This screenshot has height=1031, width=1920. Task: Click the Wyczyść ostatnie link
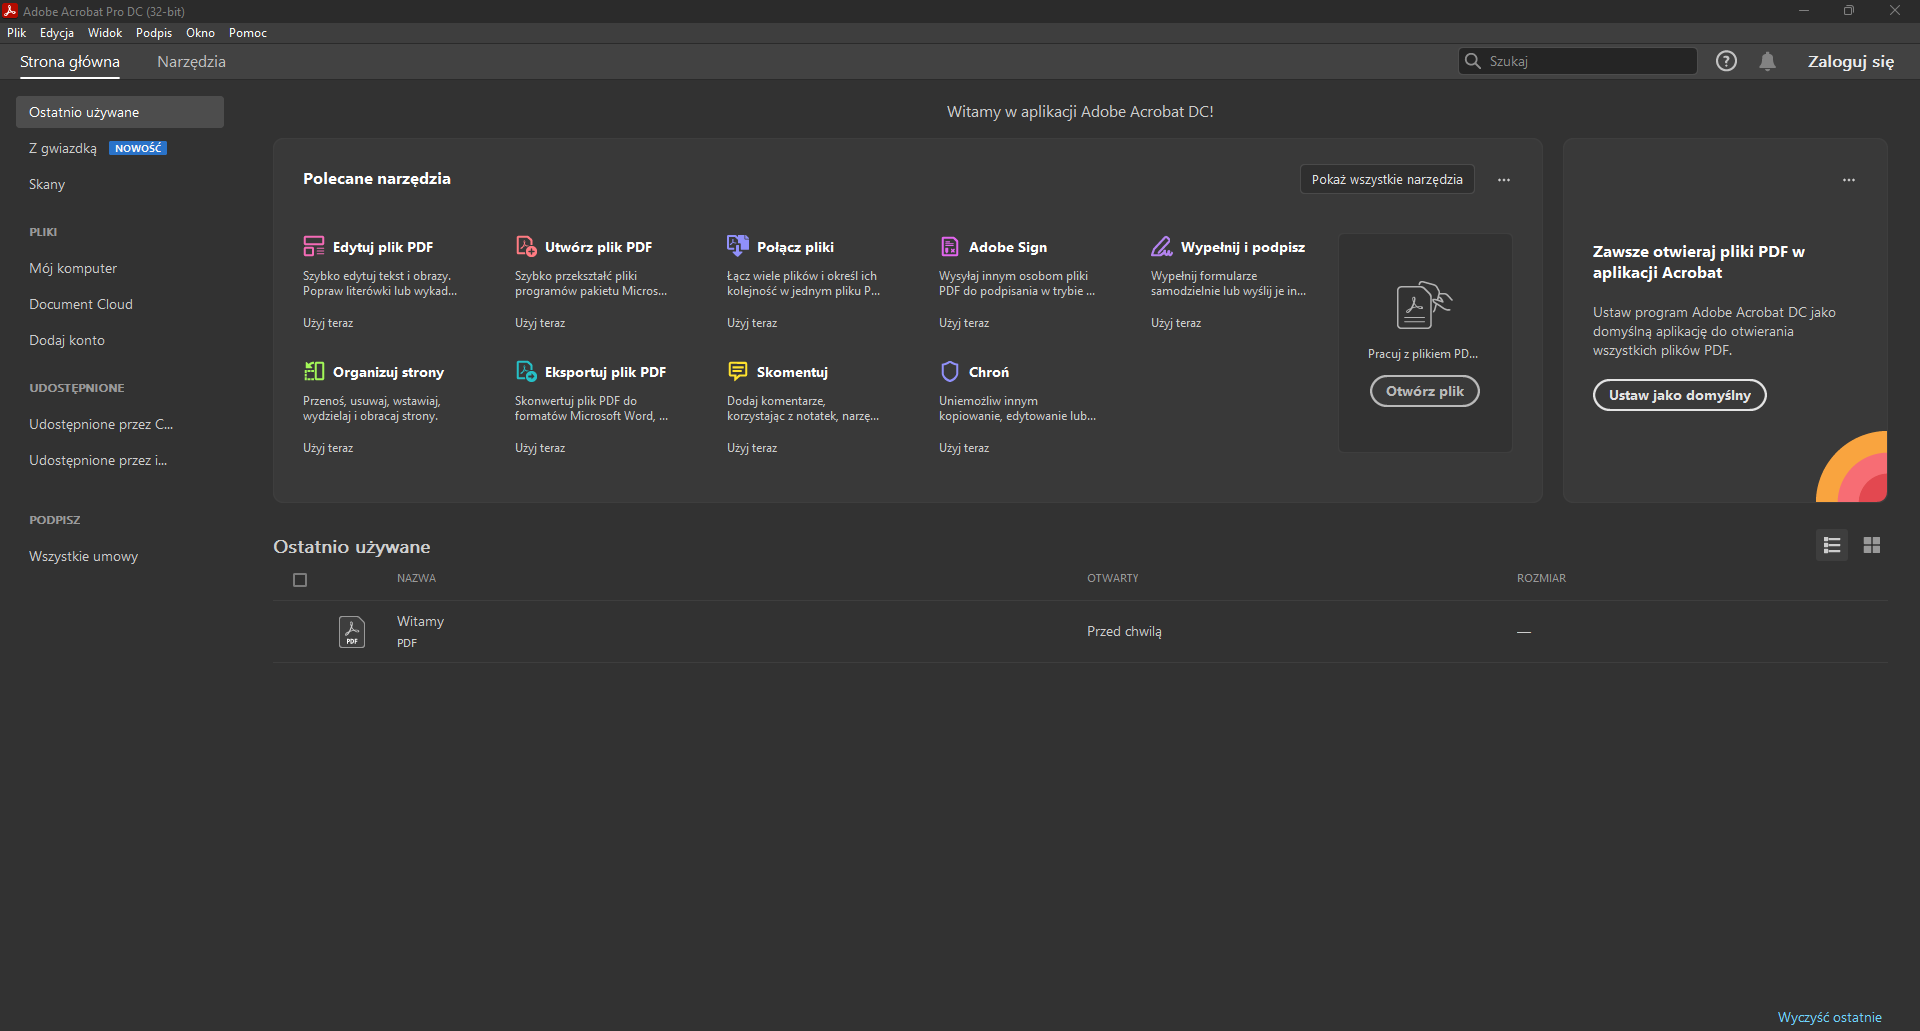coord(1830,1017)
